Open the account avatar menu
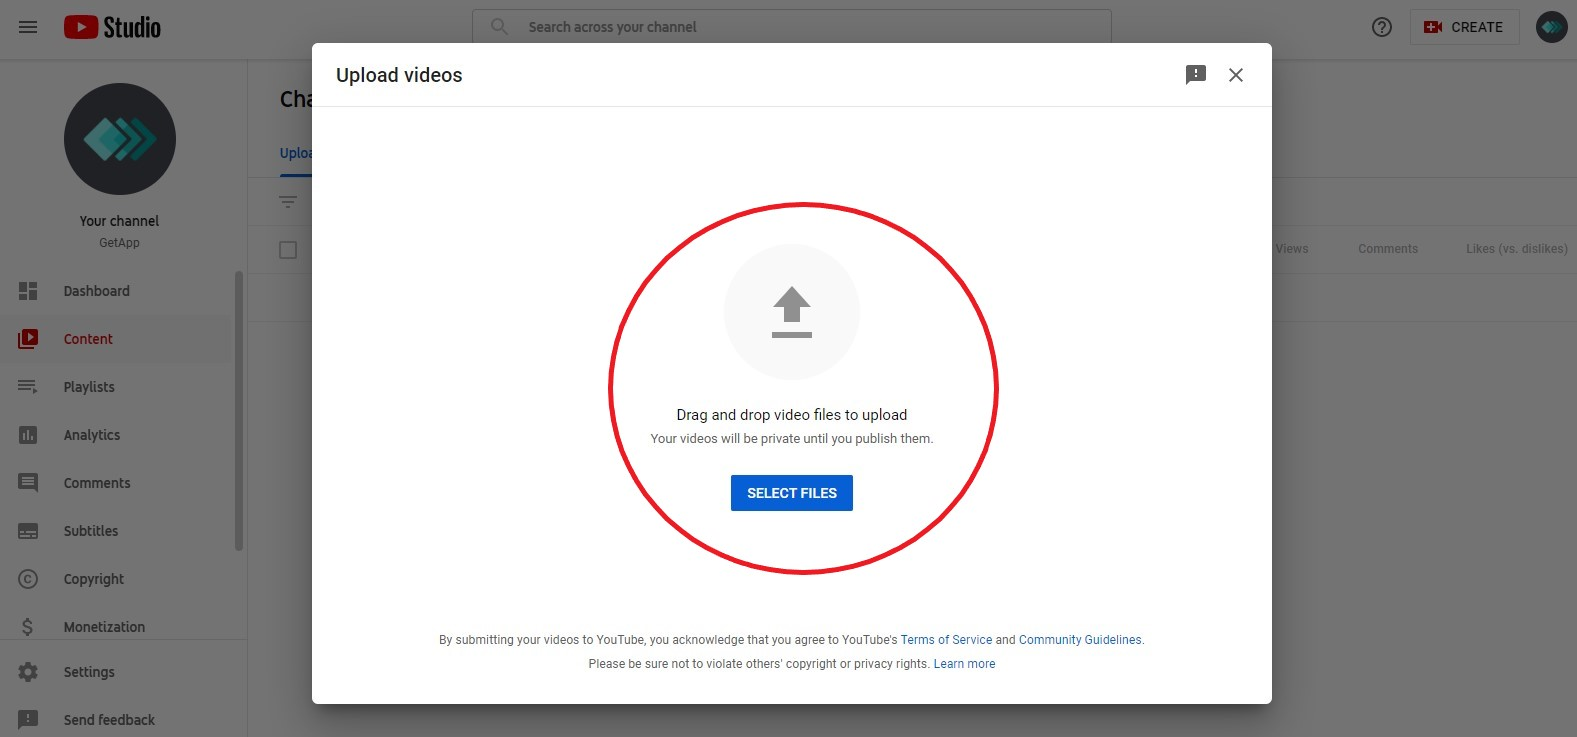Image resolution: width=1577 pixels, height=737 pixels. (1551, 27)
